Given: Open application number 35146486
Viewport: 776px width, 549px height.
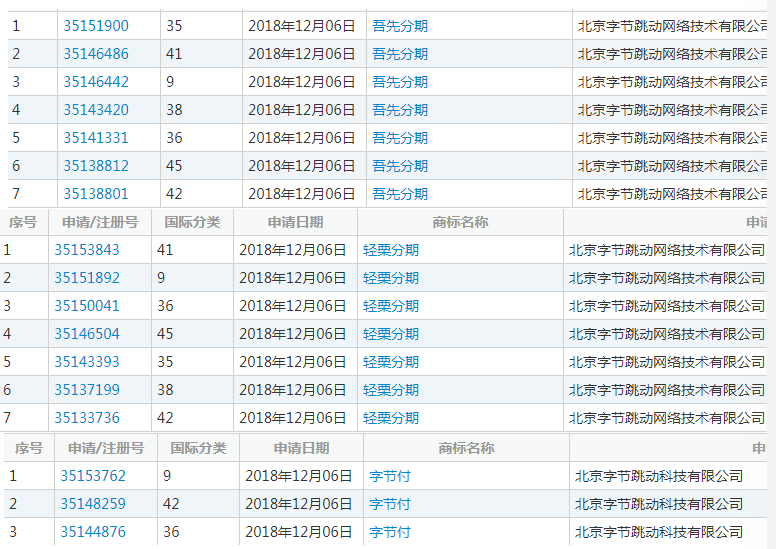Looking at the screenshot, I should click(96, 54).
